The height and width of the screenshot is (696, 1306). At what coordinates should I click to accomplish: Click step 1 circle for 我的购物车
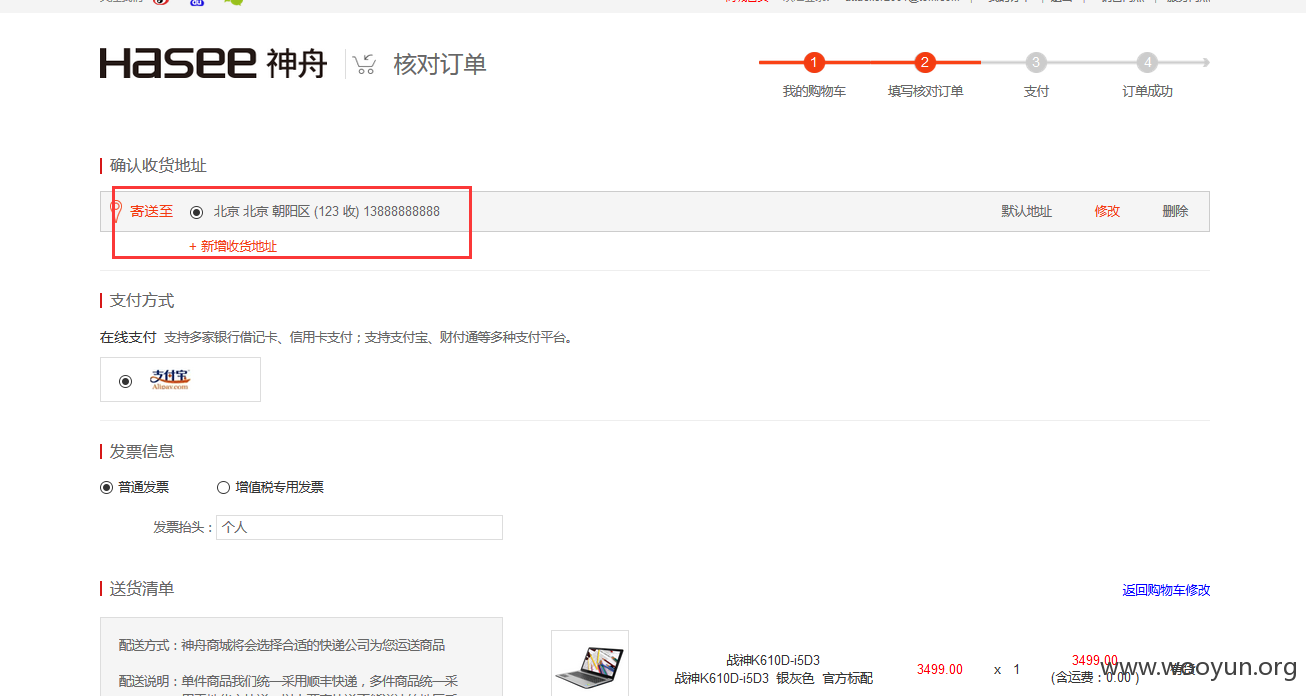[814, 62]
